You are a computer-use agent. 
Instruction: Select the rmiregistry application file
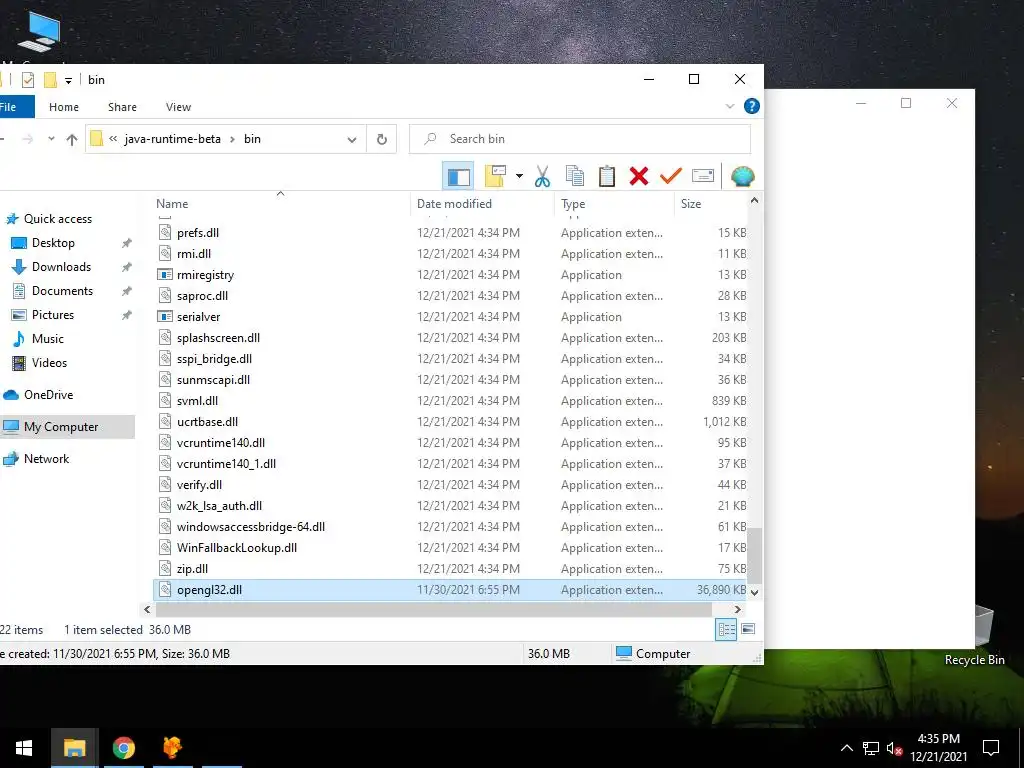205,275
